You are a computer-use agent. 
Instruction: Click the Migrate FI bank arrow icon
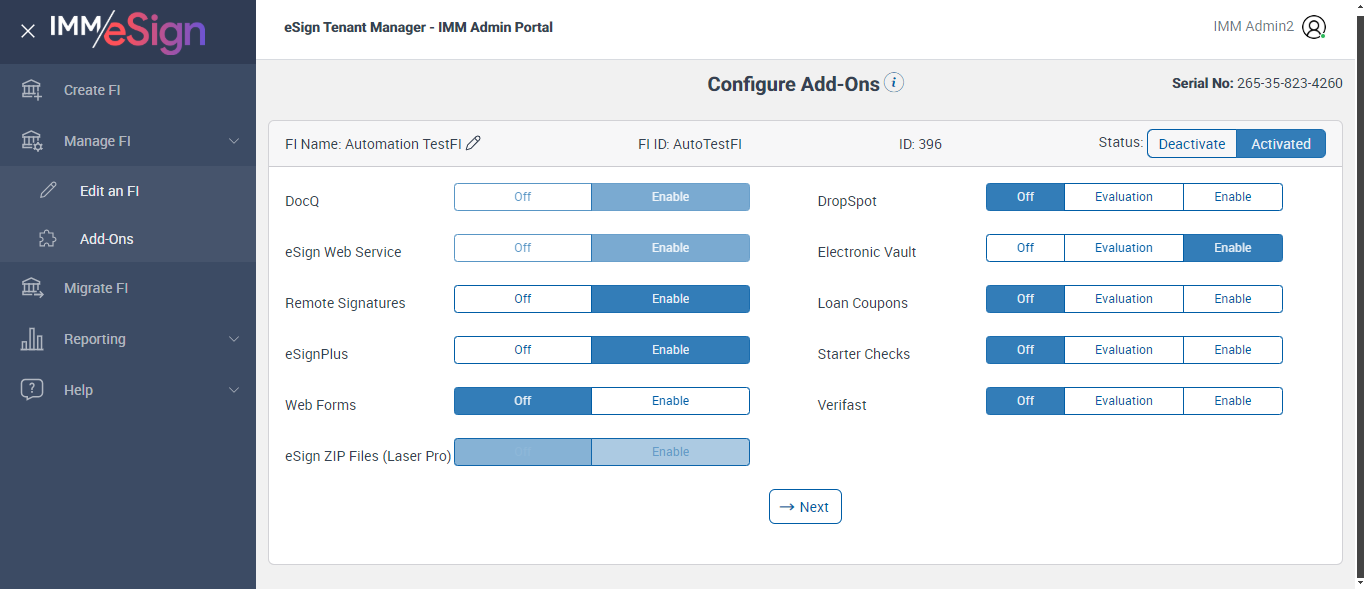point(32,288)
